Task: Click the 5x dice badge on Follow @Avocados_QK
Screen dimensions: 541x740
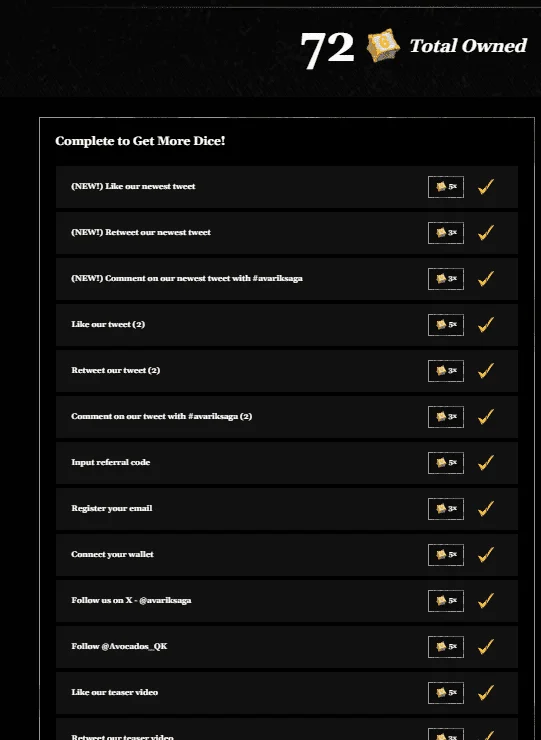Action: [446, 647]
